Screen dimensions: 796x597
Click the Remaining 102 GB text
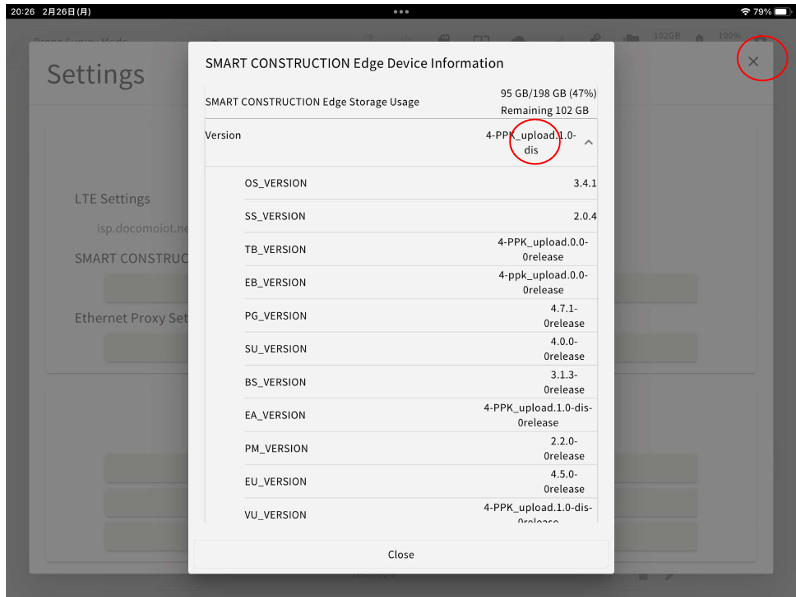pos(545,110)
